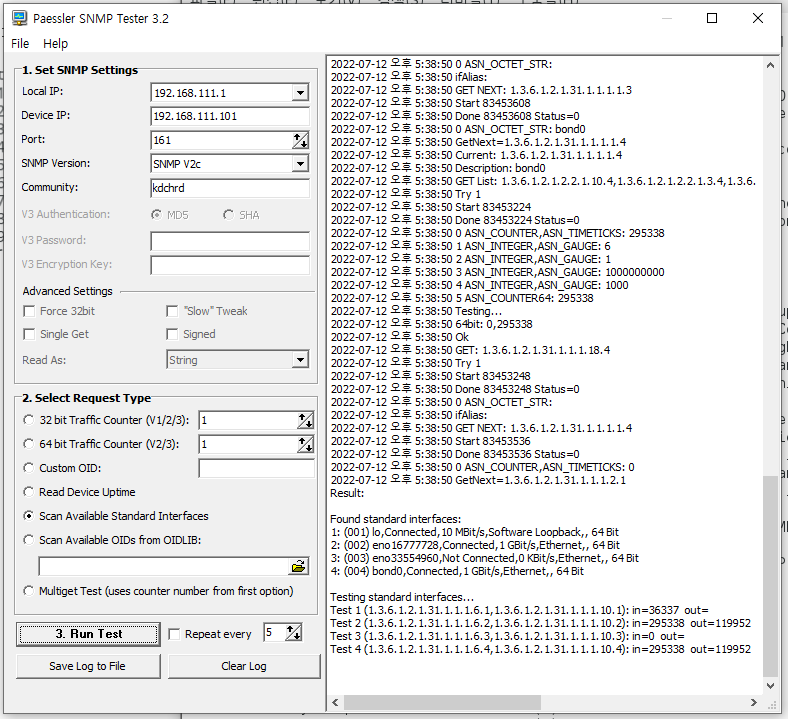Click the Paessler SNMP Tester app icon

[x=20, y=18]
